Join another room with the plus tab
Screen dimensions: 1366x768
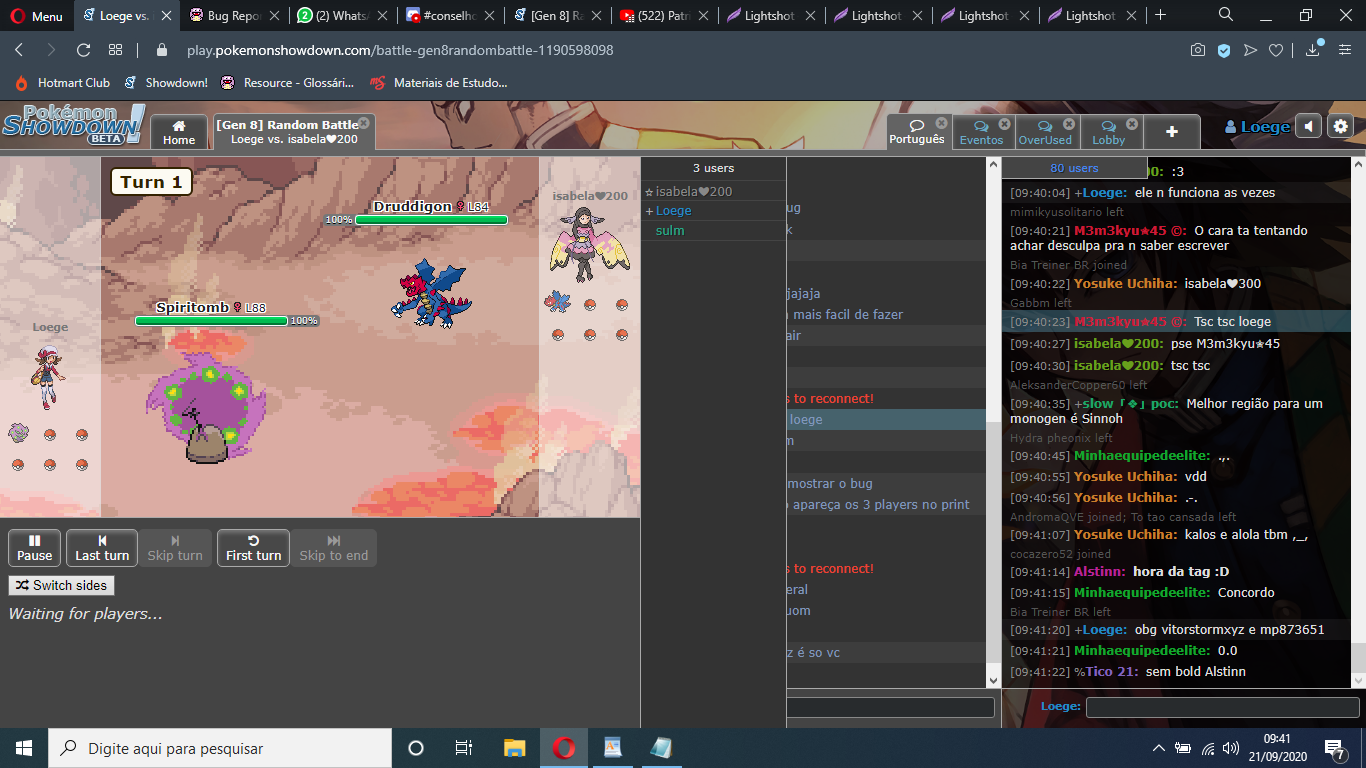pos(1172,132)
